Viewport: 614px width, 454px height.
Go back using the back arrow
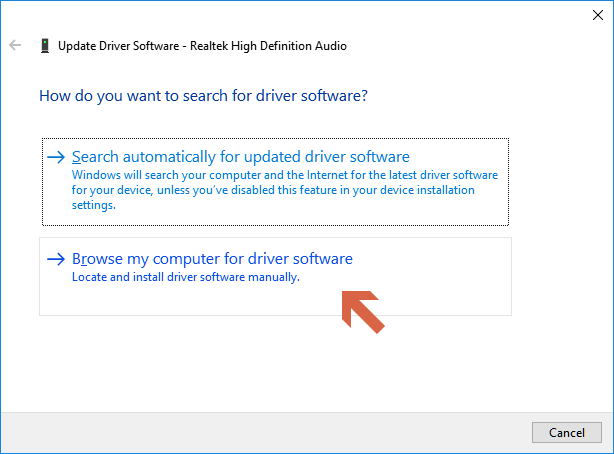(15, 45)
